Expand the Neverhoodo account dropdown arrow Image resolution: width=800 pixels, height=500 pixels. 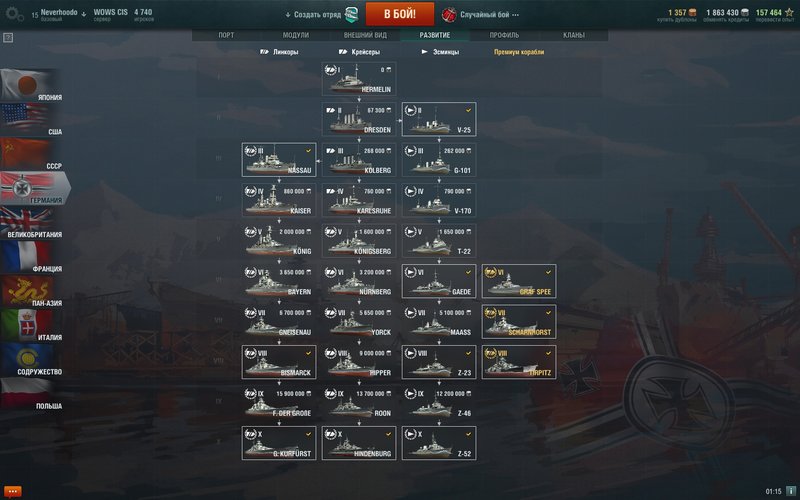tap(84, 14)
